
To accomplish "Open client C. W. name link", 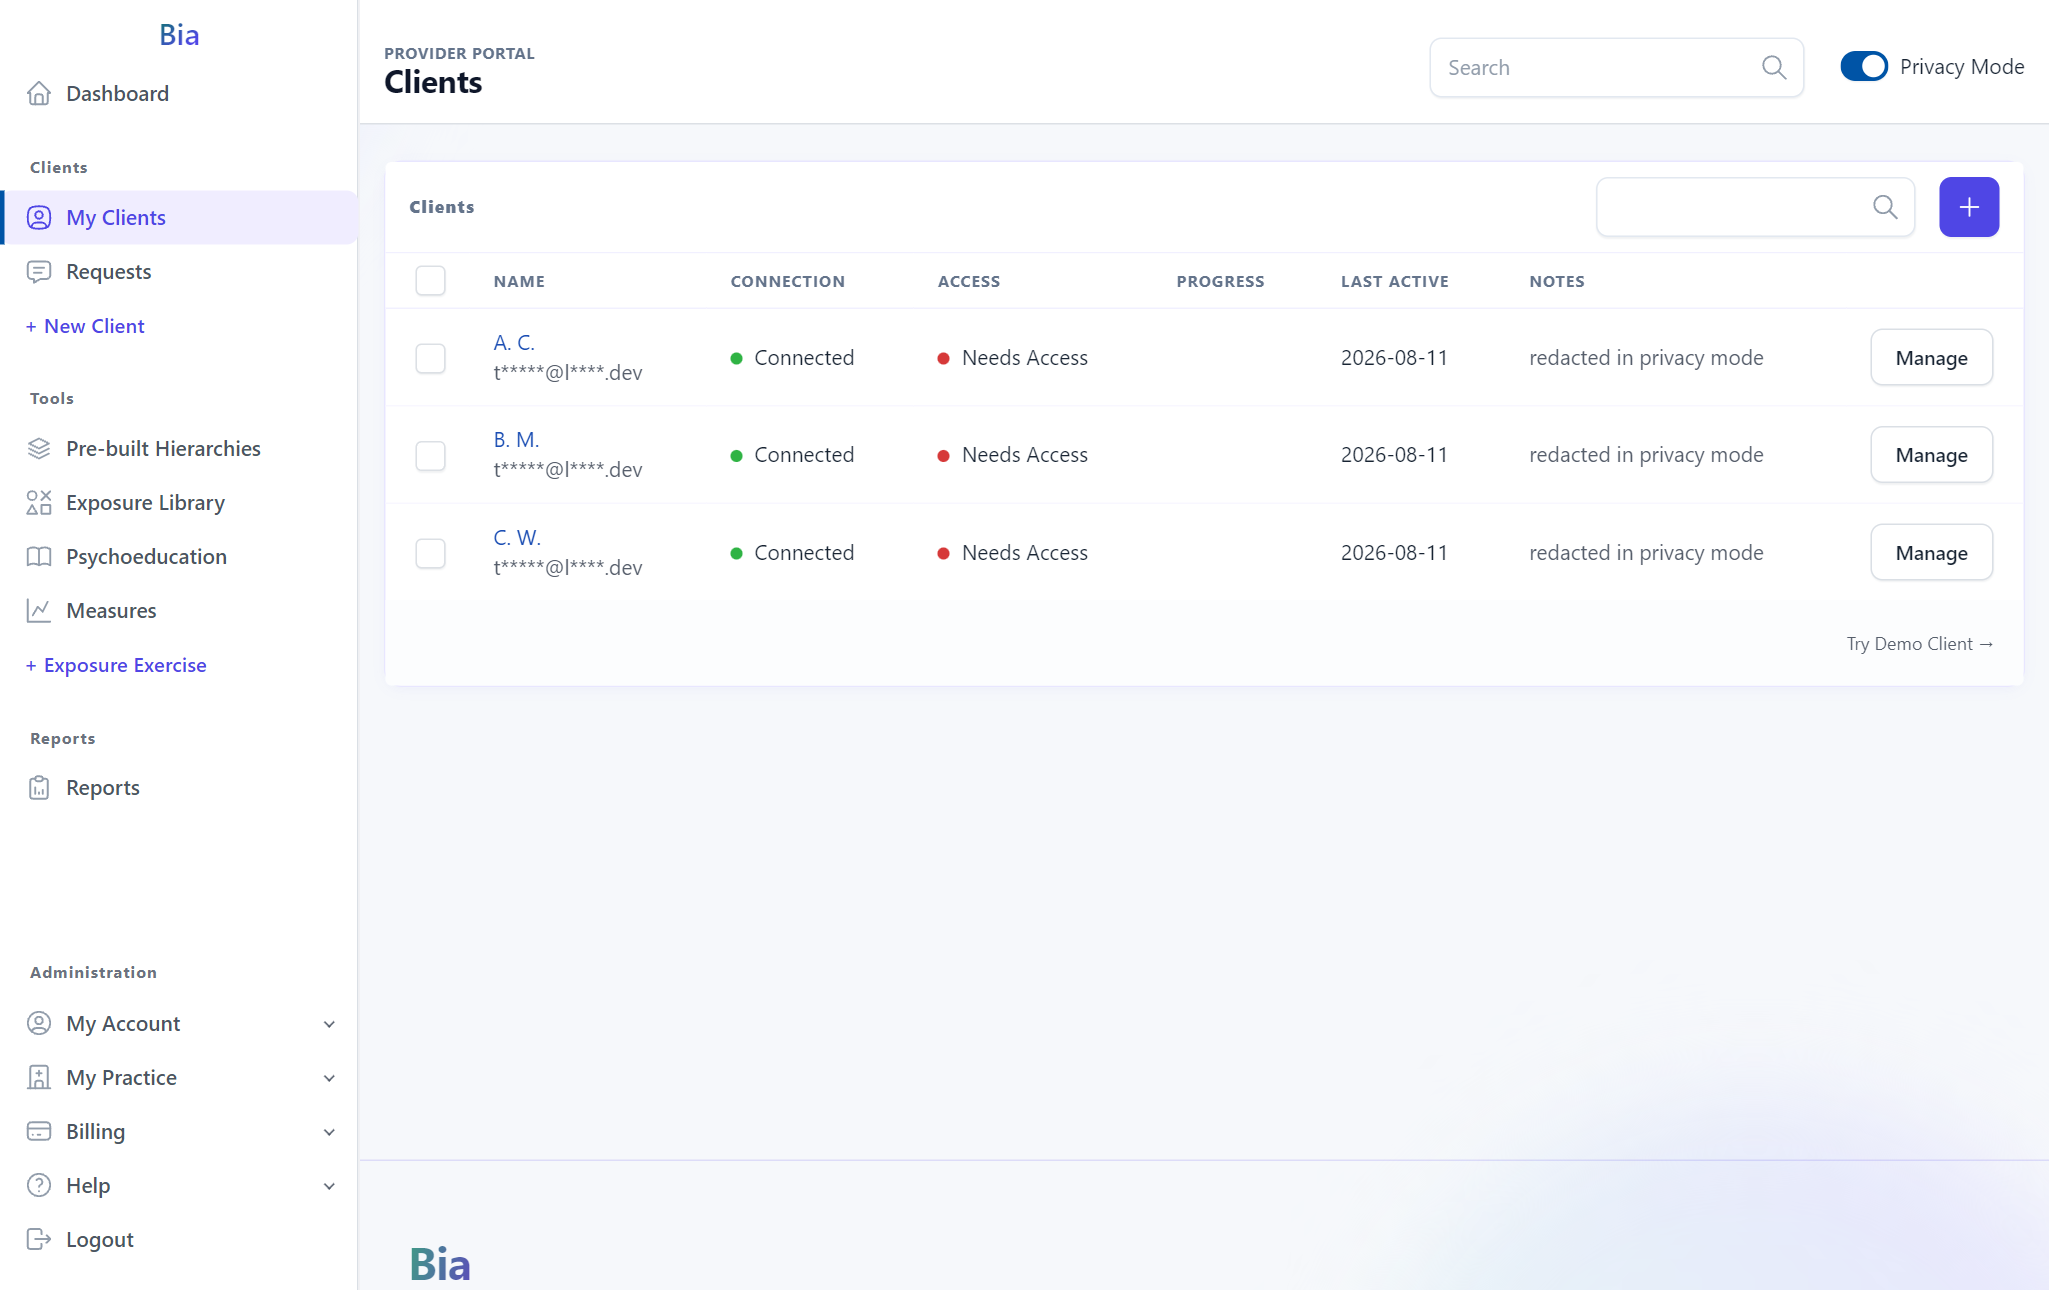I will [517, 537].
